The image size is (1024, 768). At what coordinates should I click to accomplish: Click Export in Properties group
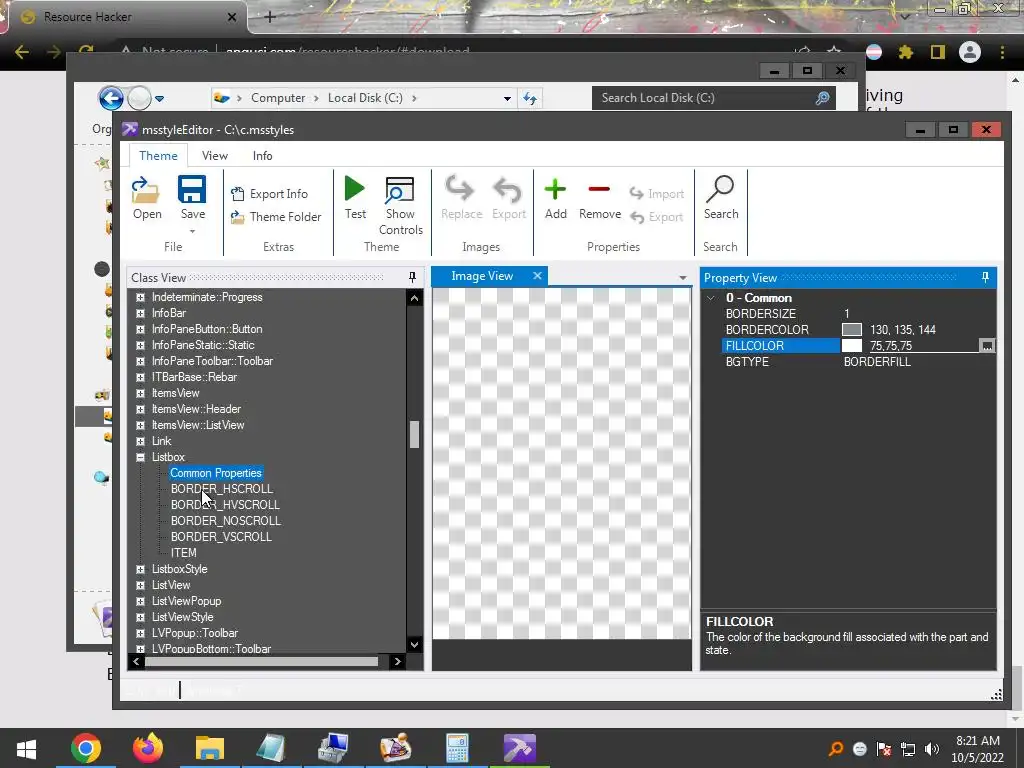657,217
